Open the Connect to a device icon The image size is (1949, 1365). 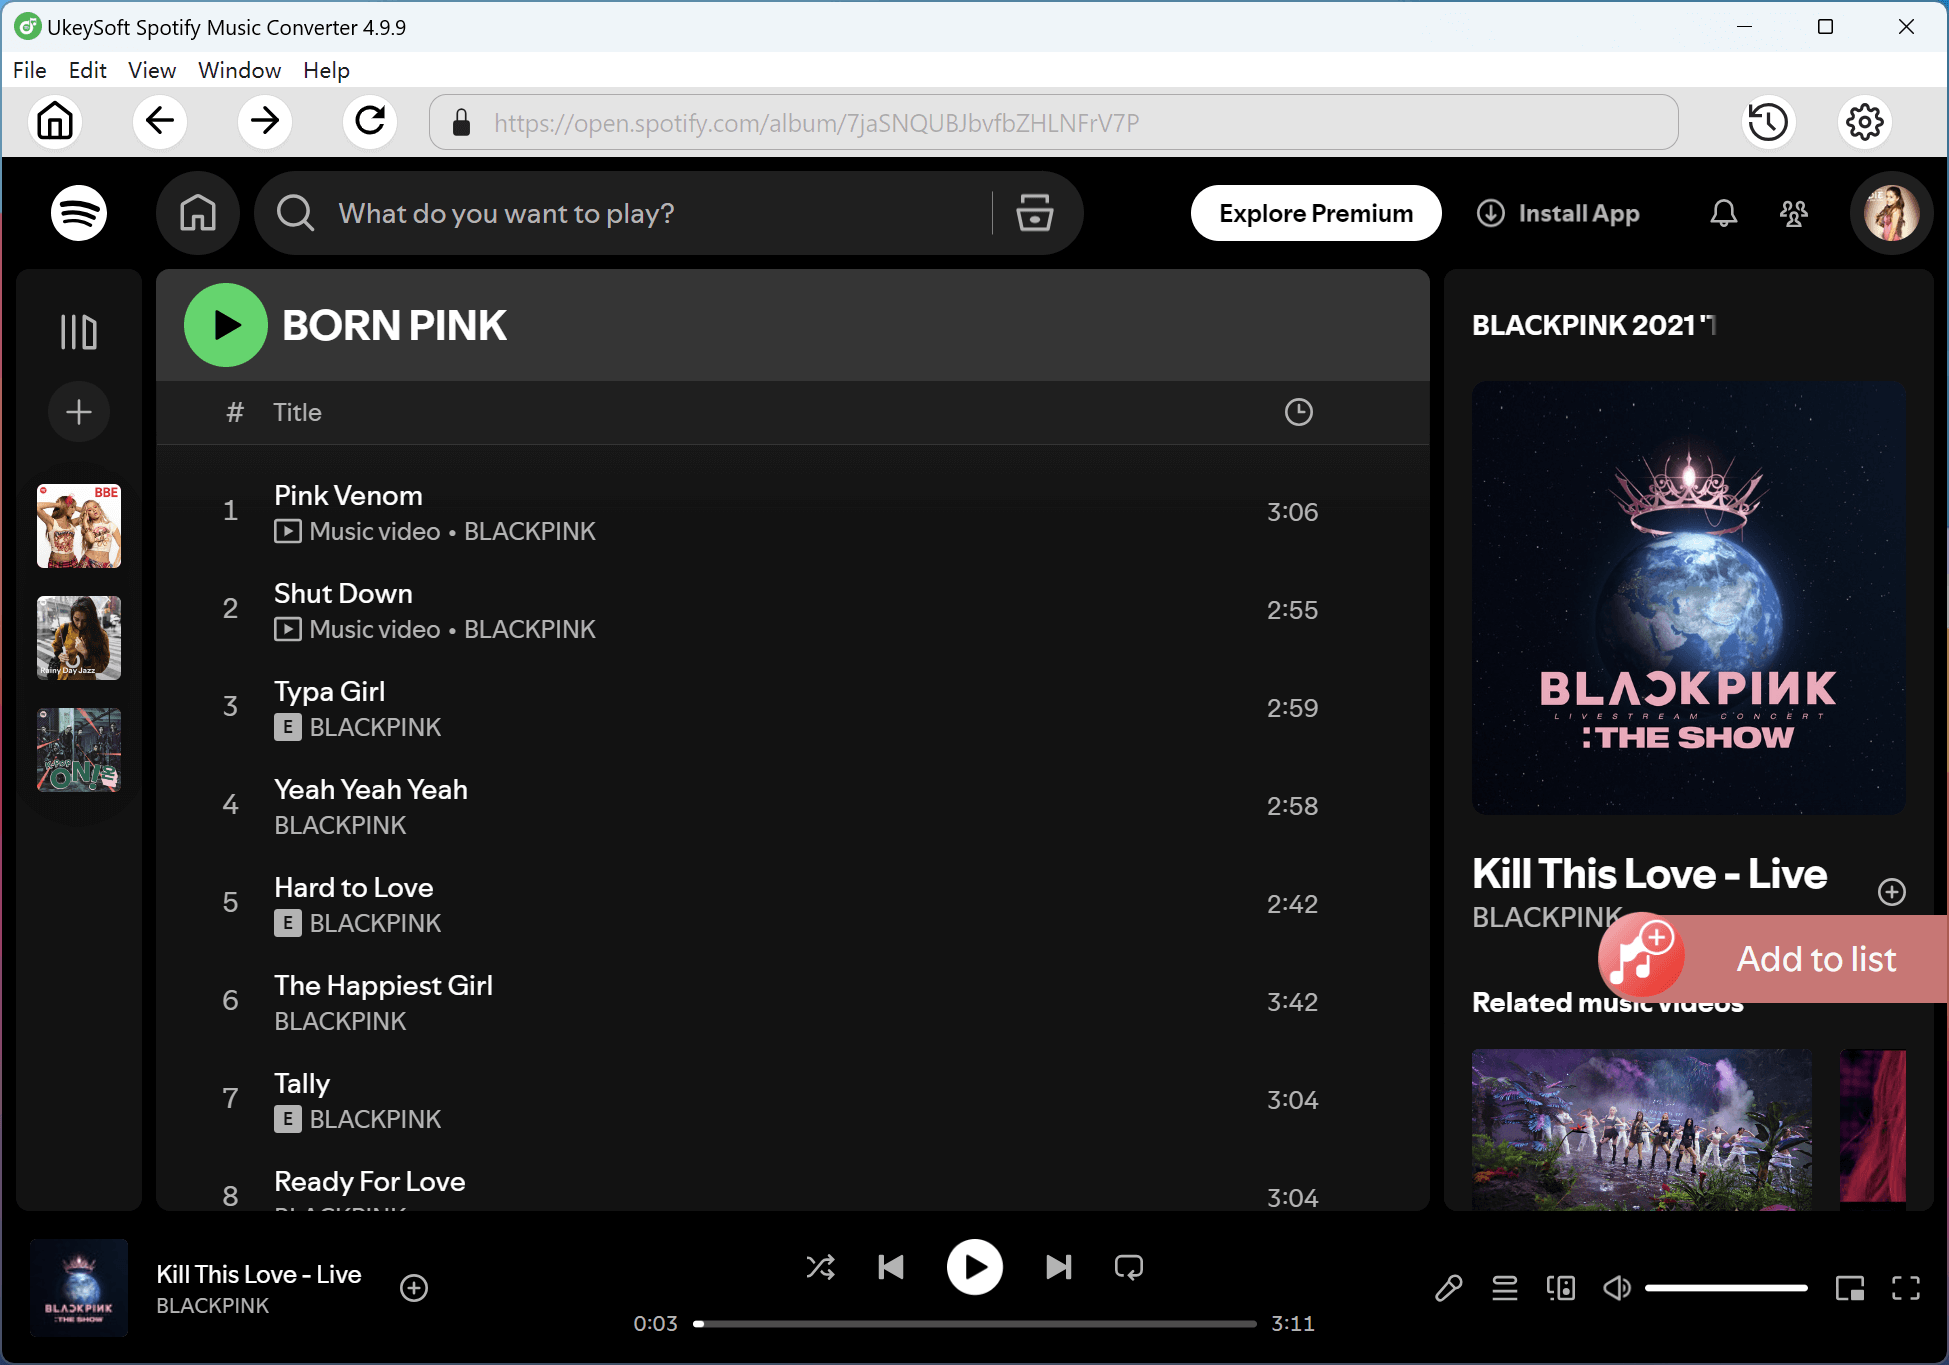1560,1288
